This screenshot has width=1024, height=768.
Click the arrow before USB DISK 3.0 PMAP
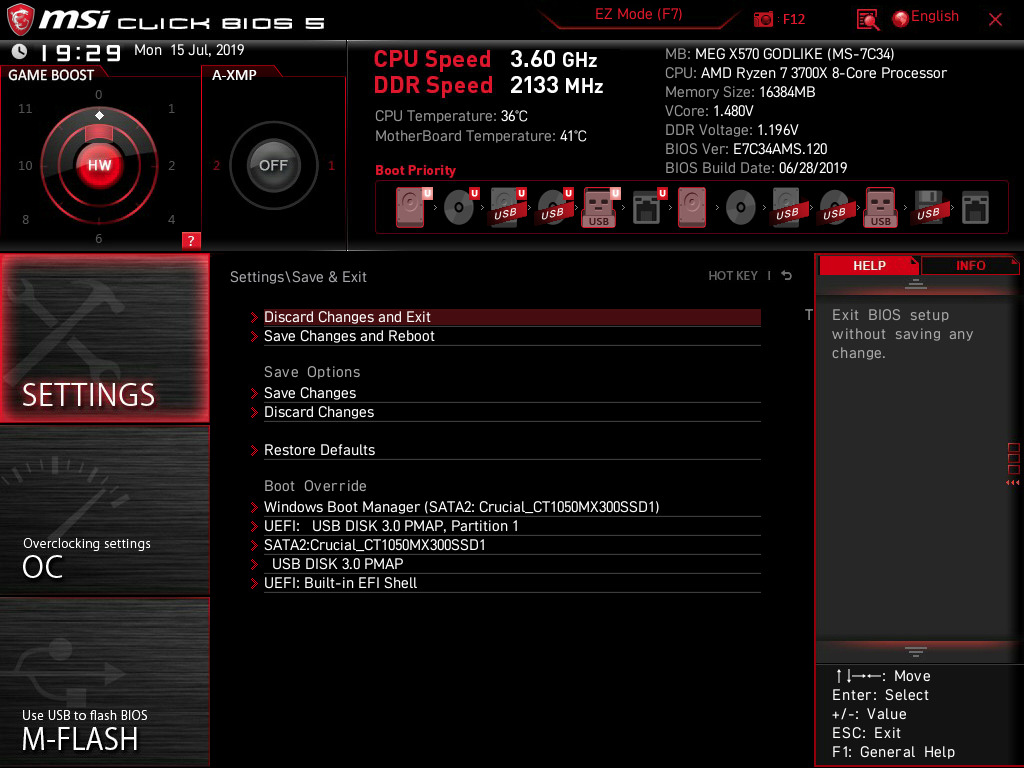coord(254,564)
